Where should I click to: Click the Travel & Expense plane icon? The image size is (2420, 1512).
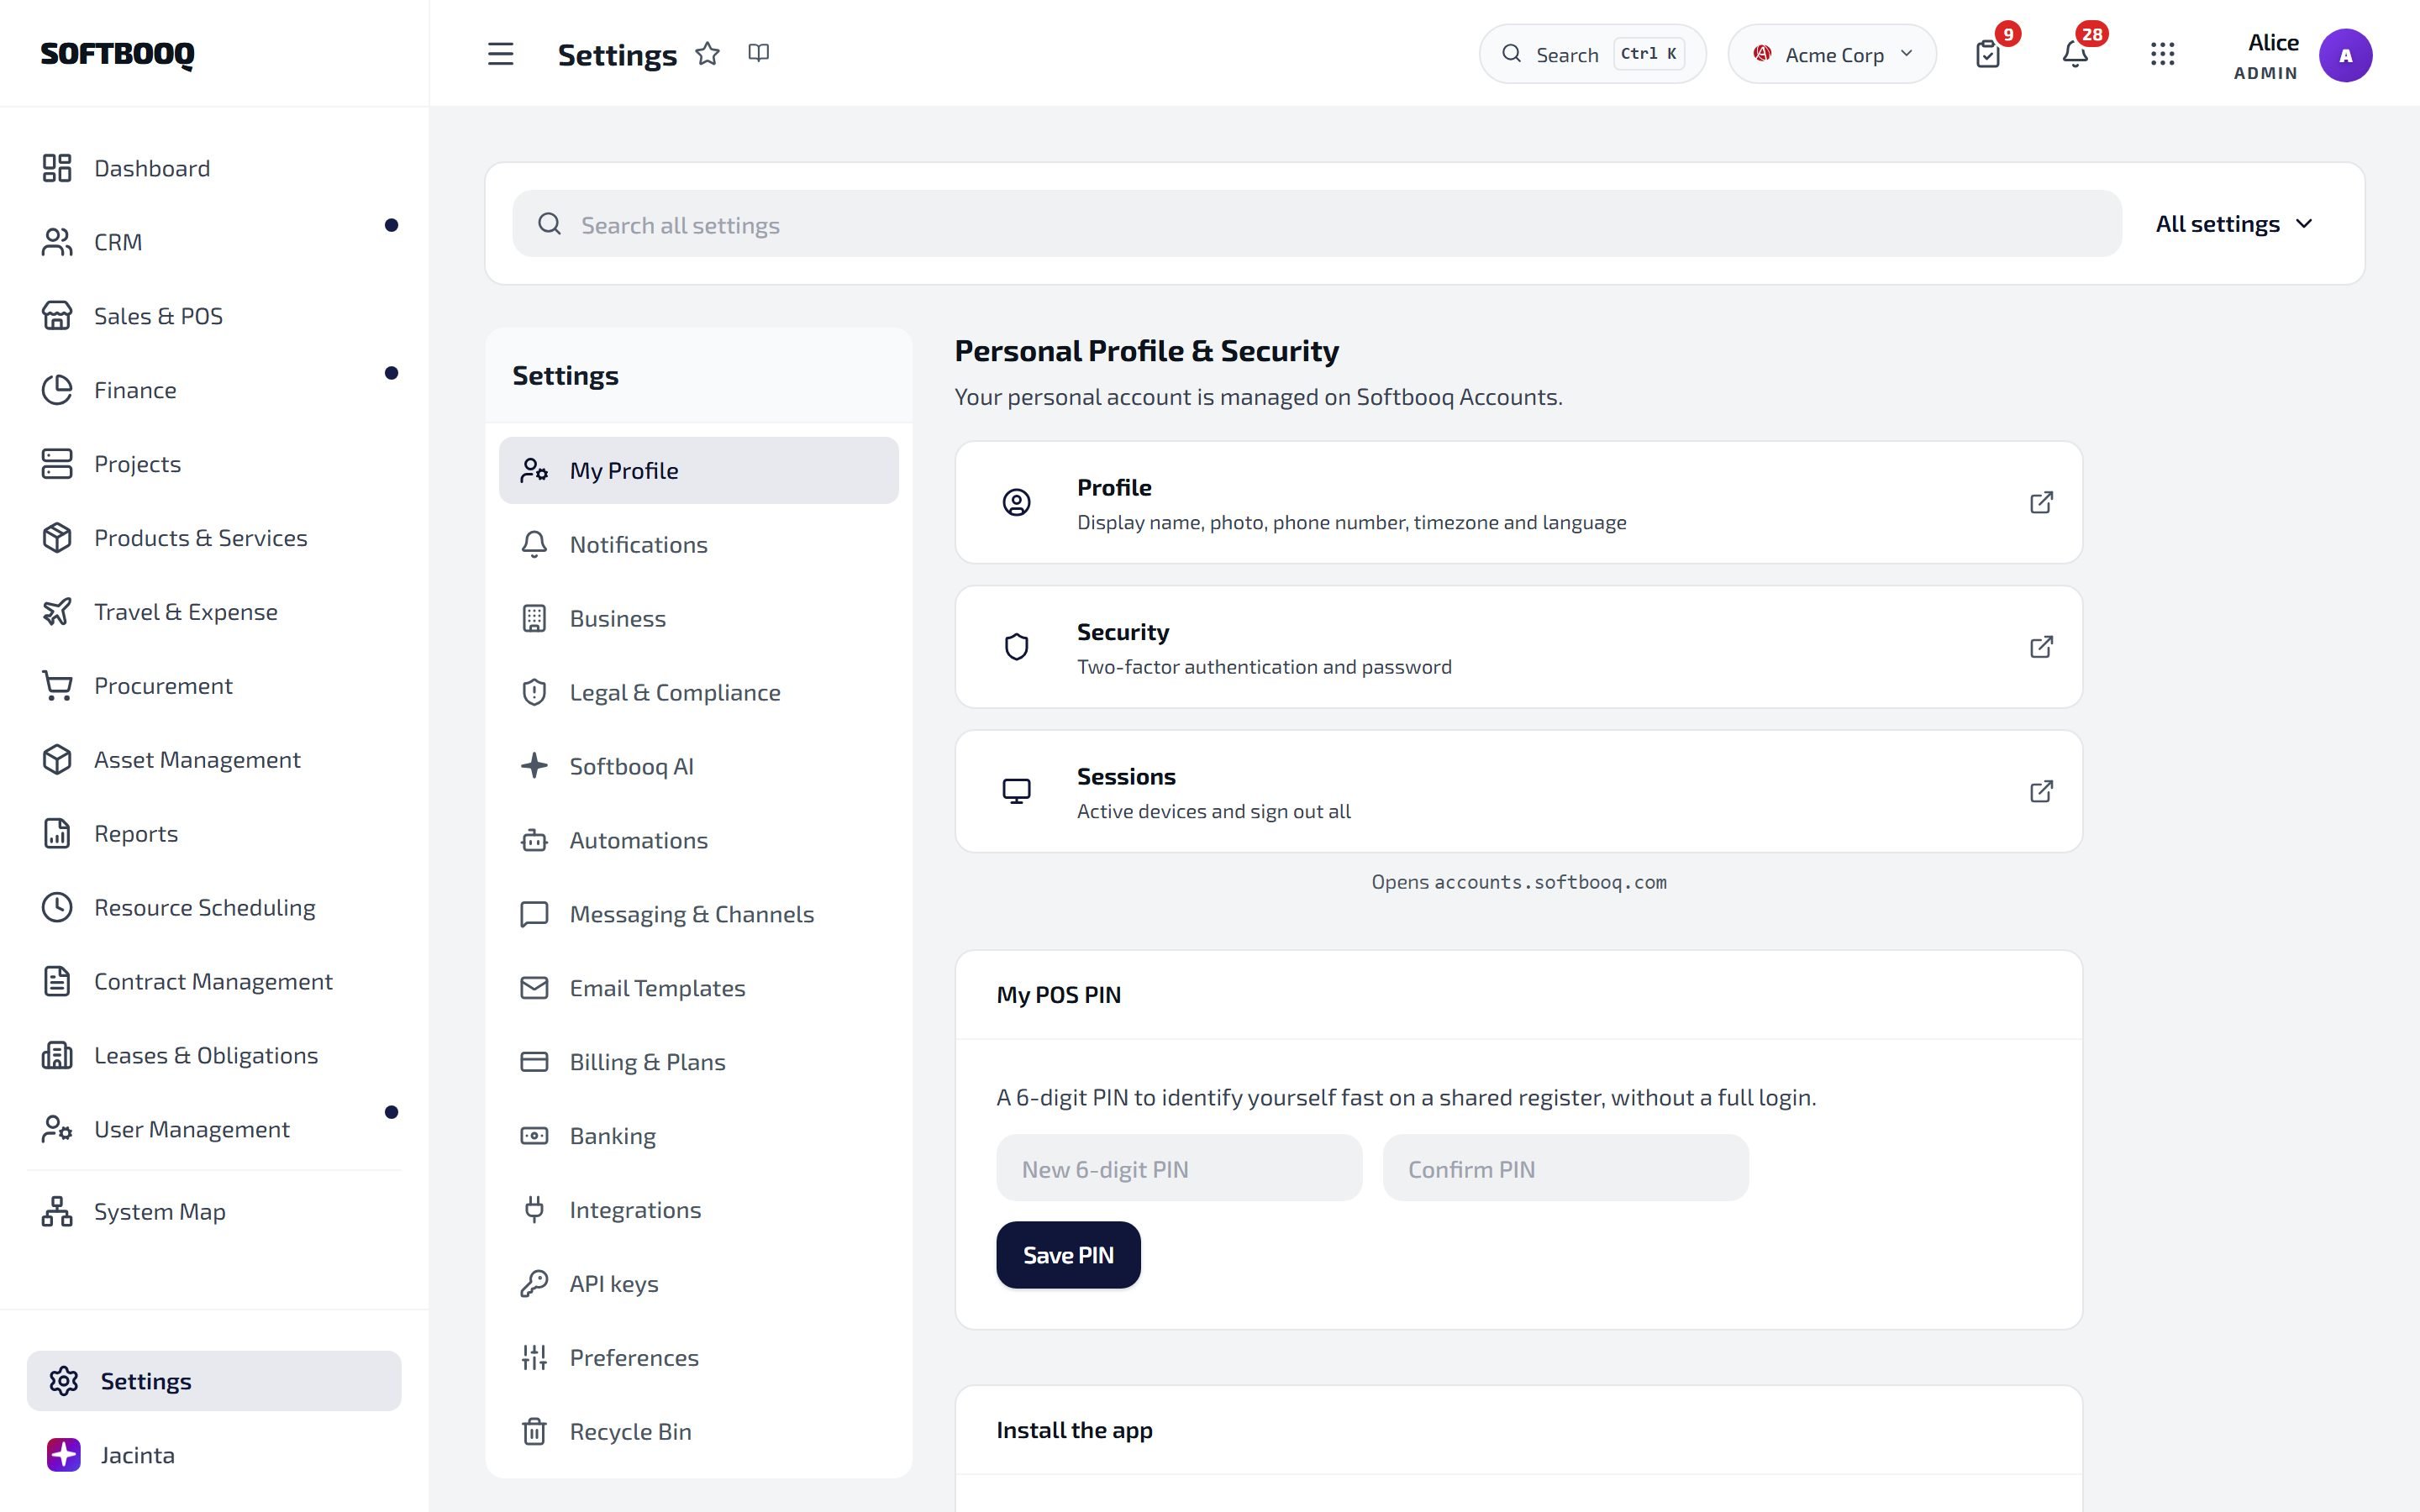pyautogui.click(x=57, y=612)
